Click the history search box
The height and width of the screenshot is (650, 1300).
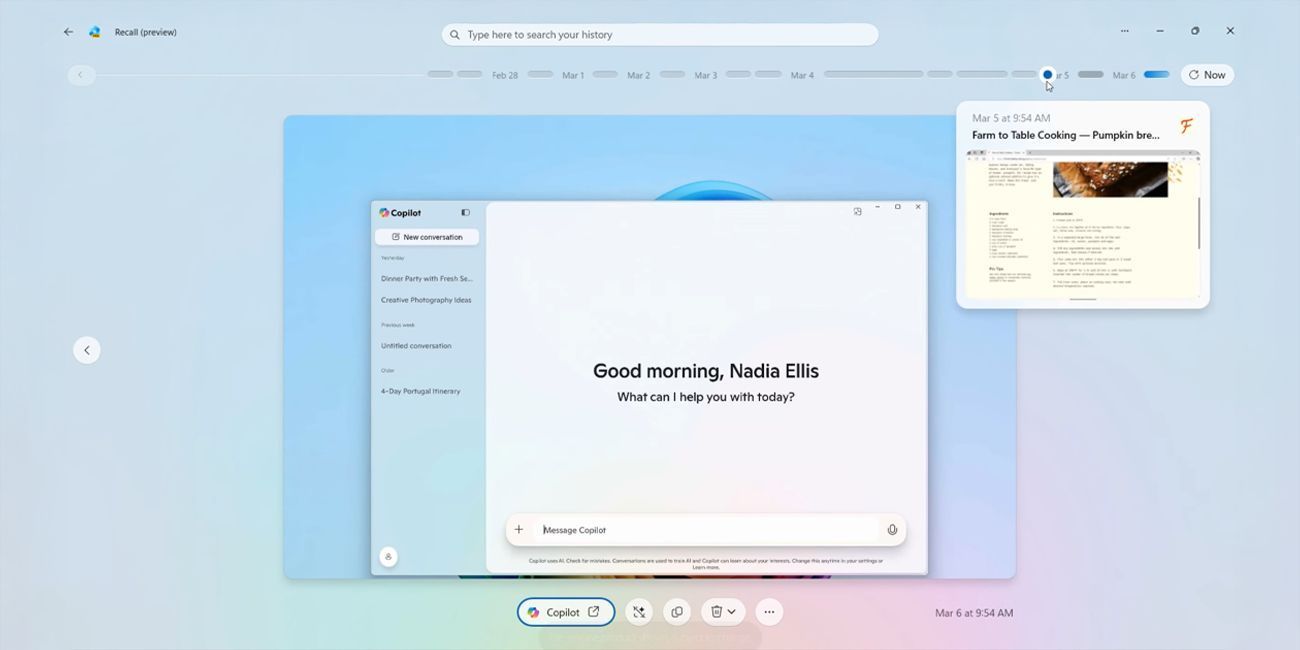[x=660, y=35]
